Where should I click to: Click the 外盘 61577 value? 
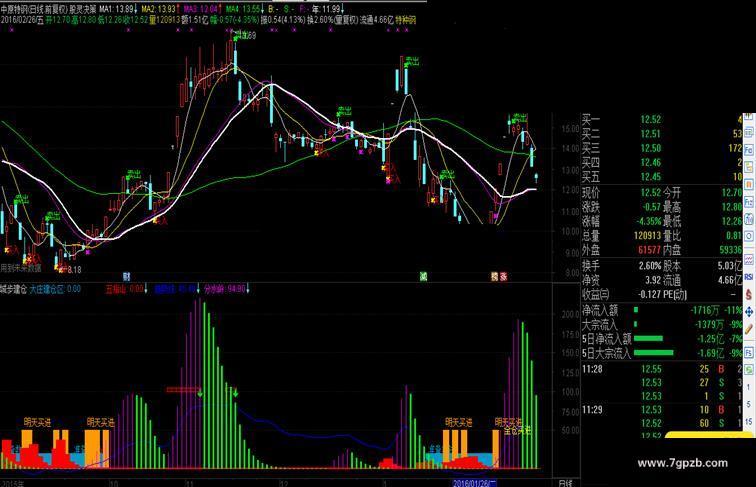(649, 250)
